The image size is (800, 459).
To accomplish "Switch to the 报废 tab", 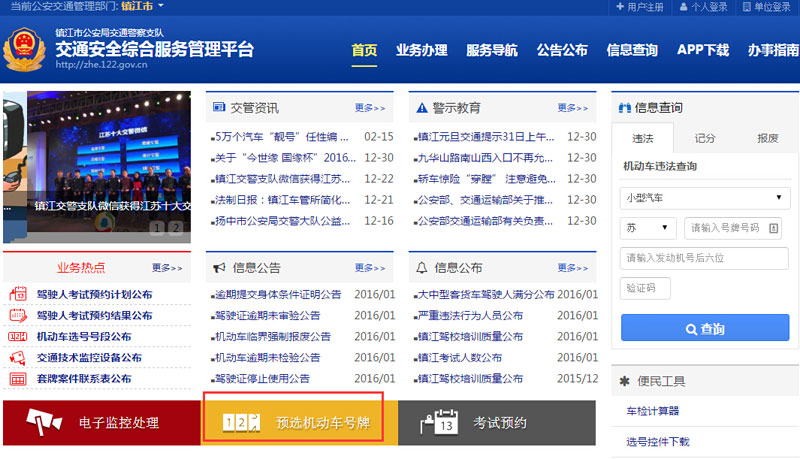I will [767, 138].
